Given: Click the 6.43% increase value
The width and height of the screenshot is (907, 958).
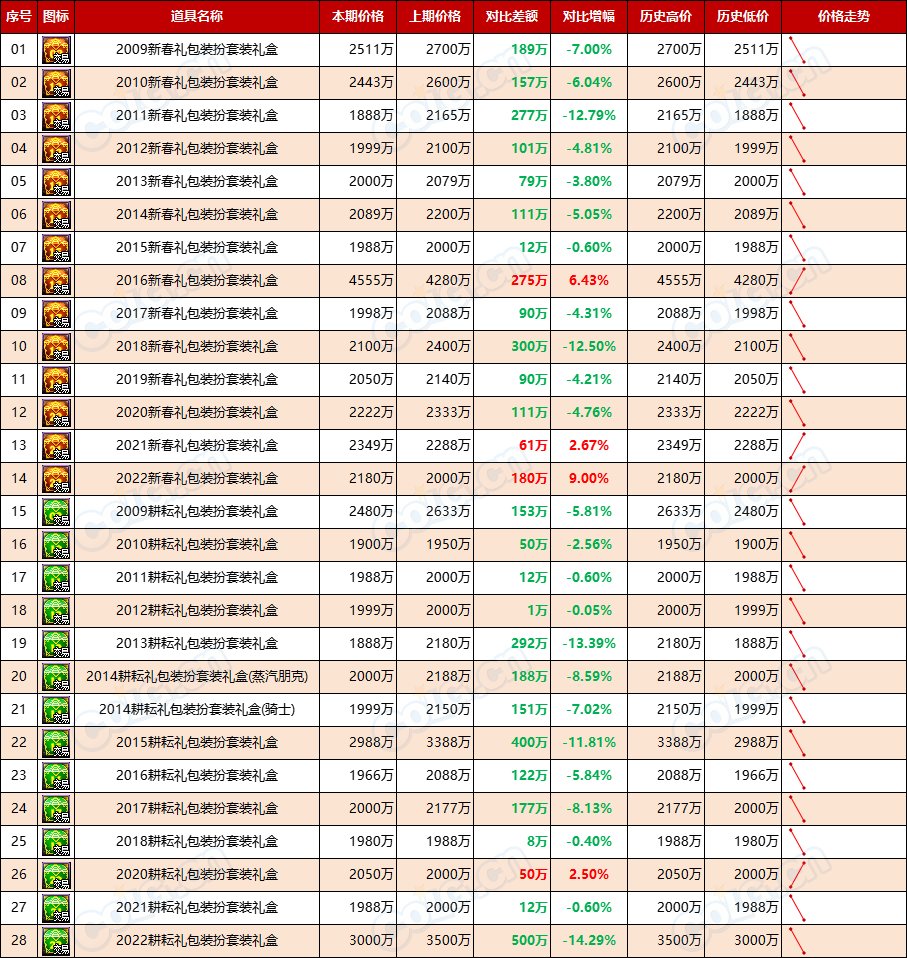Looking at the screenshot, I should coord(589,281).
